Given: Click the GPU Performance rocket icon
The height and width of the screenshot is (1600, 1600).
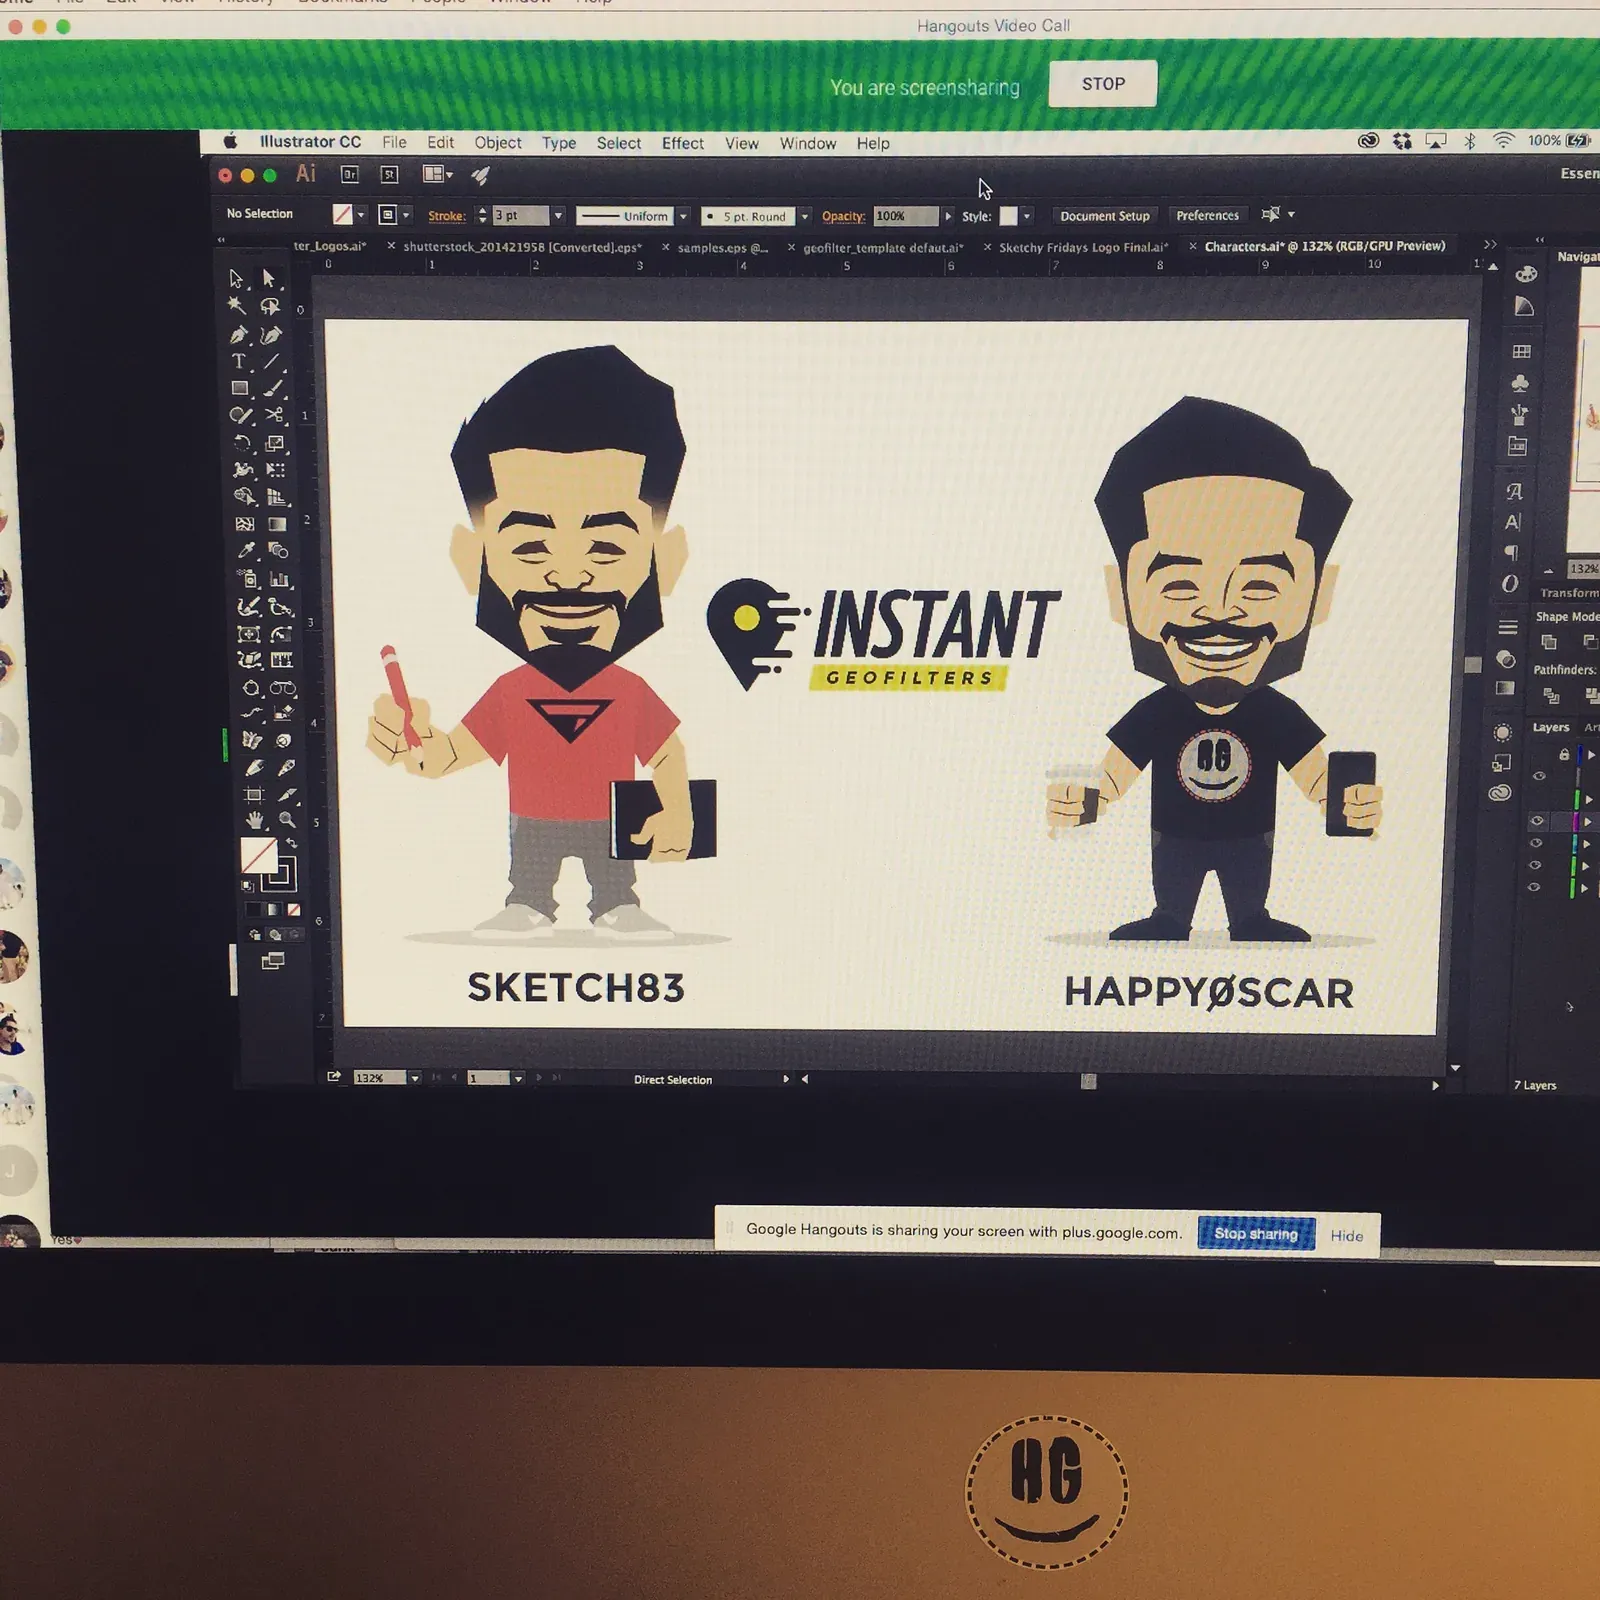Looking at the screenshot, I should pyautogui.click(x=481, y=176).
